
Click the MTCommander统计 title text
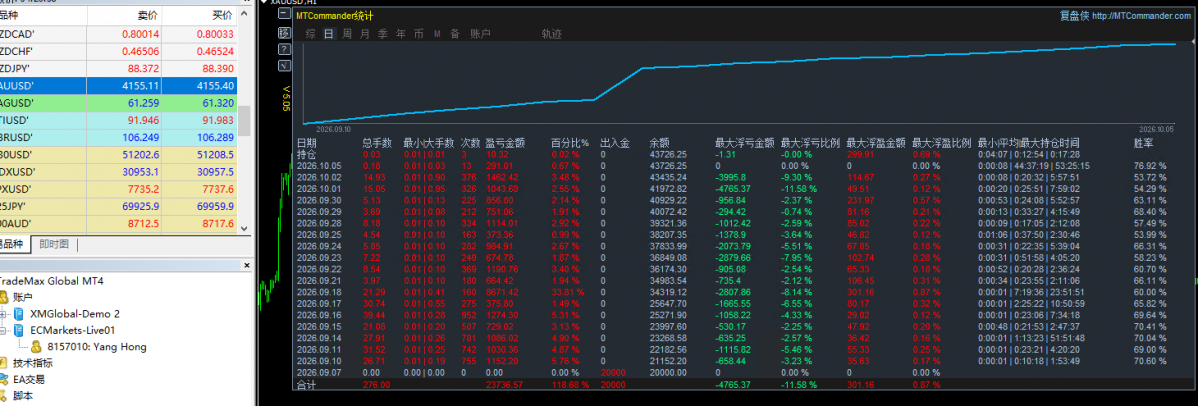tap(335, 15)
